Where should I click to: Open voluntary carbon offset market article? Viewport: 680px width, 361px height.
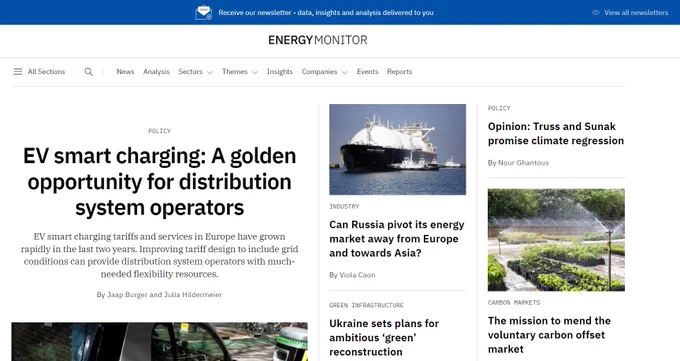[549, 335]
